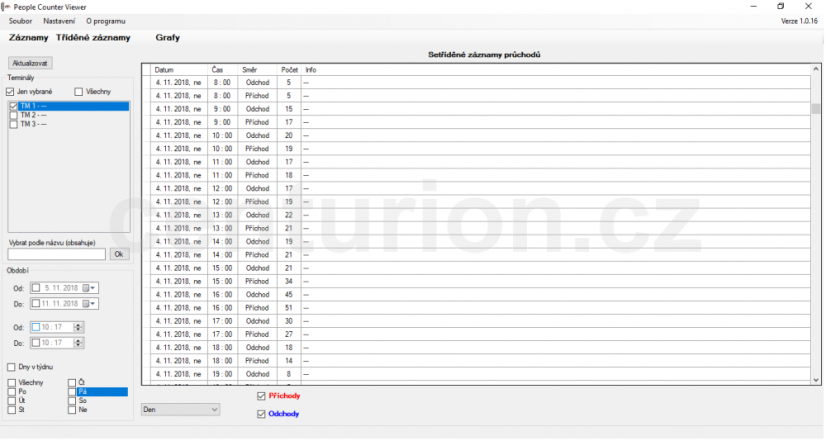This screenshot has height=441, width=826.
Task: Sort by the Směr column header
Action: tap(258, 70)
